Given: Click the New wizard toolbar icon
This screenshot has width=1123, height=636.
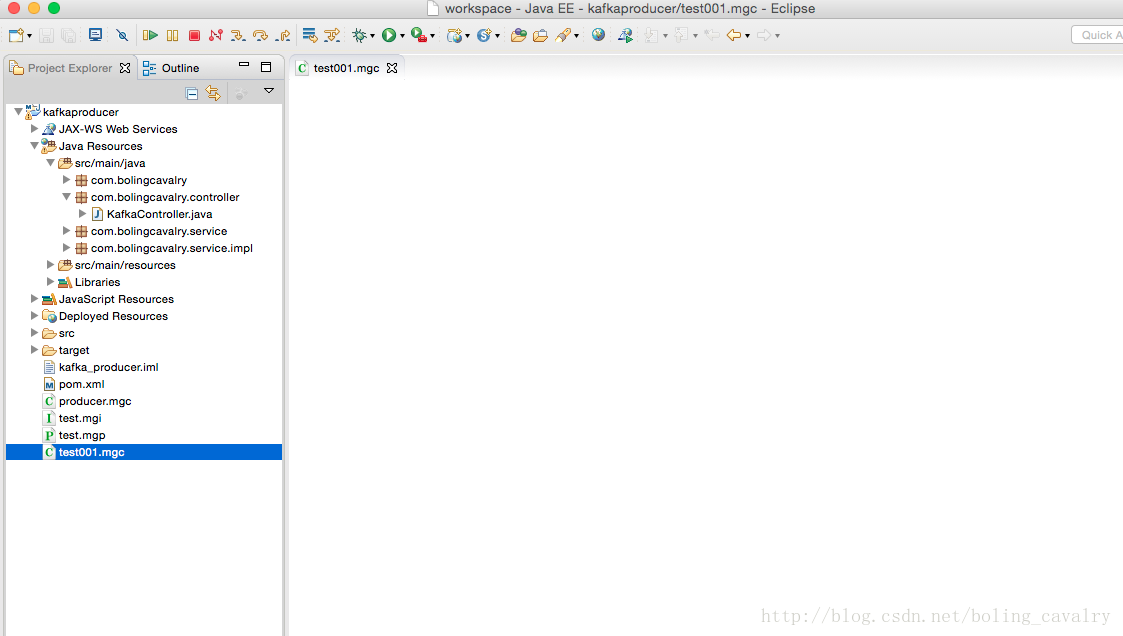Looking at the screenshot, I should (x=16, y=35).
